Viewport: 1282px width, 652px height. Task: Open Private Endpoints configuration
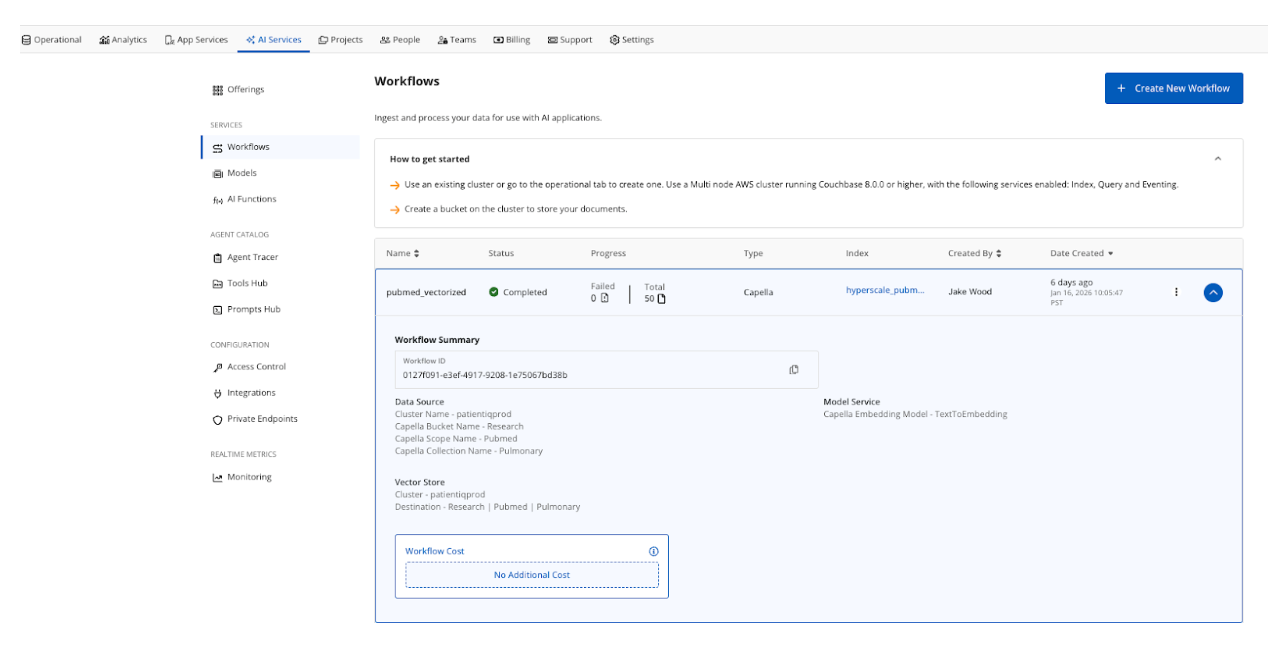coord(261,419)
